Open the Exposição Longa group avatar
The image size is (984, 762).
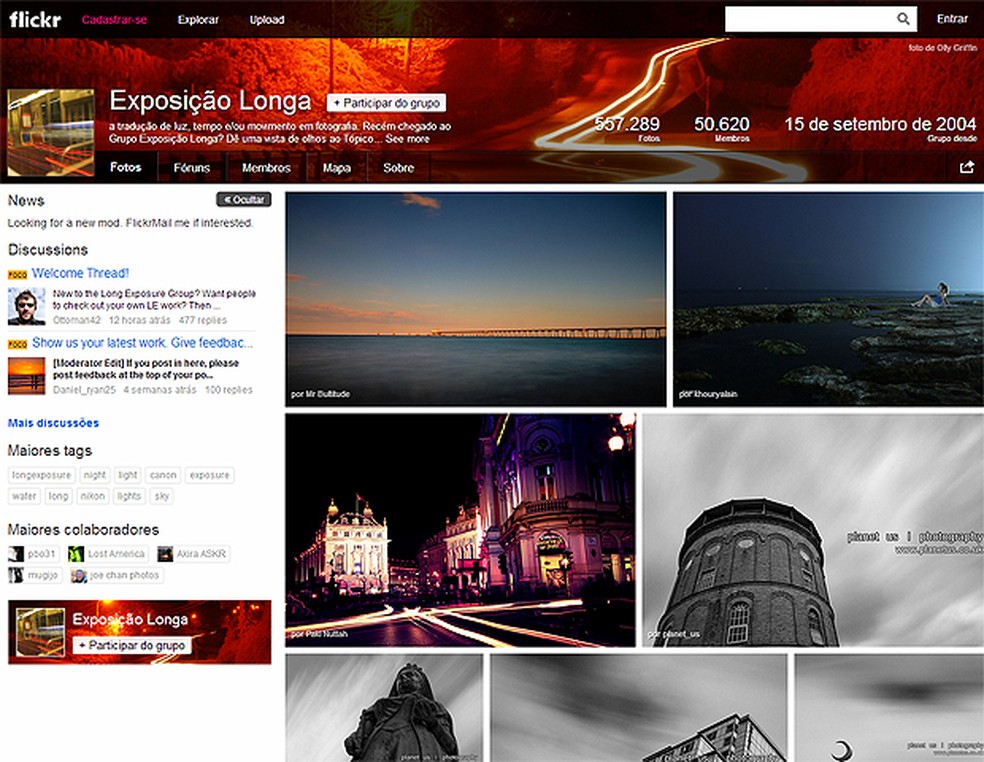click(51, 133)
